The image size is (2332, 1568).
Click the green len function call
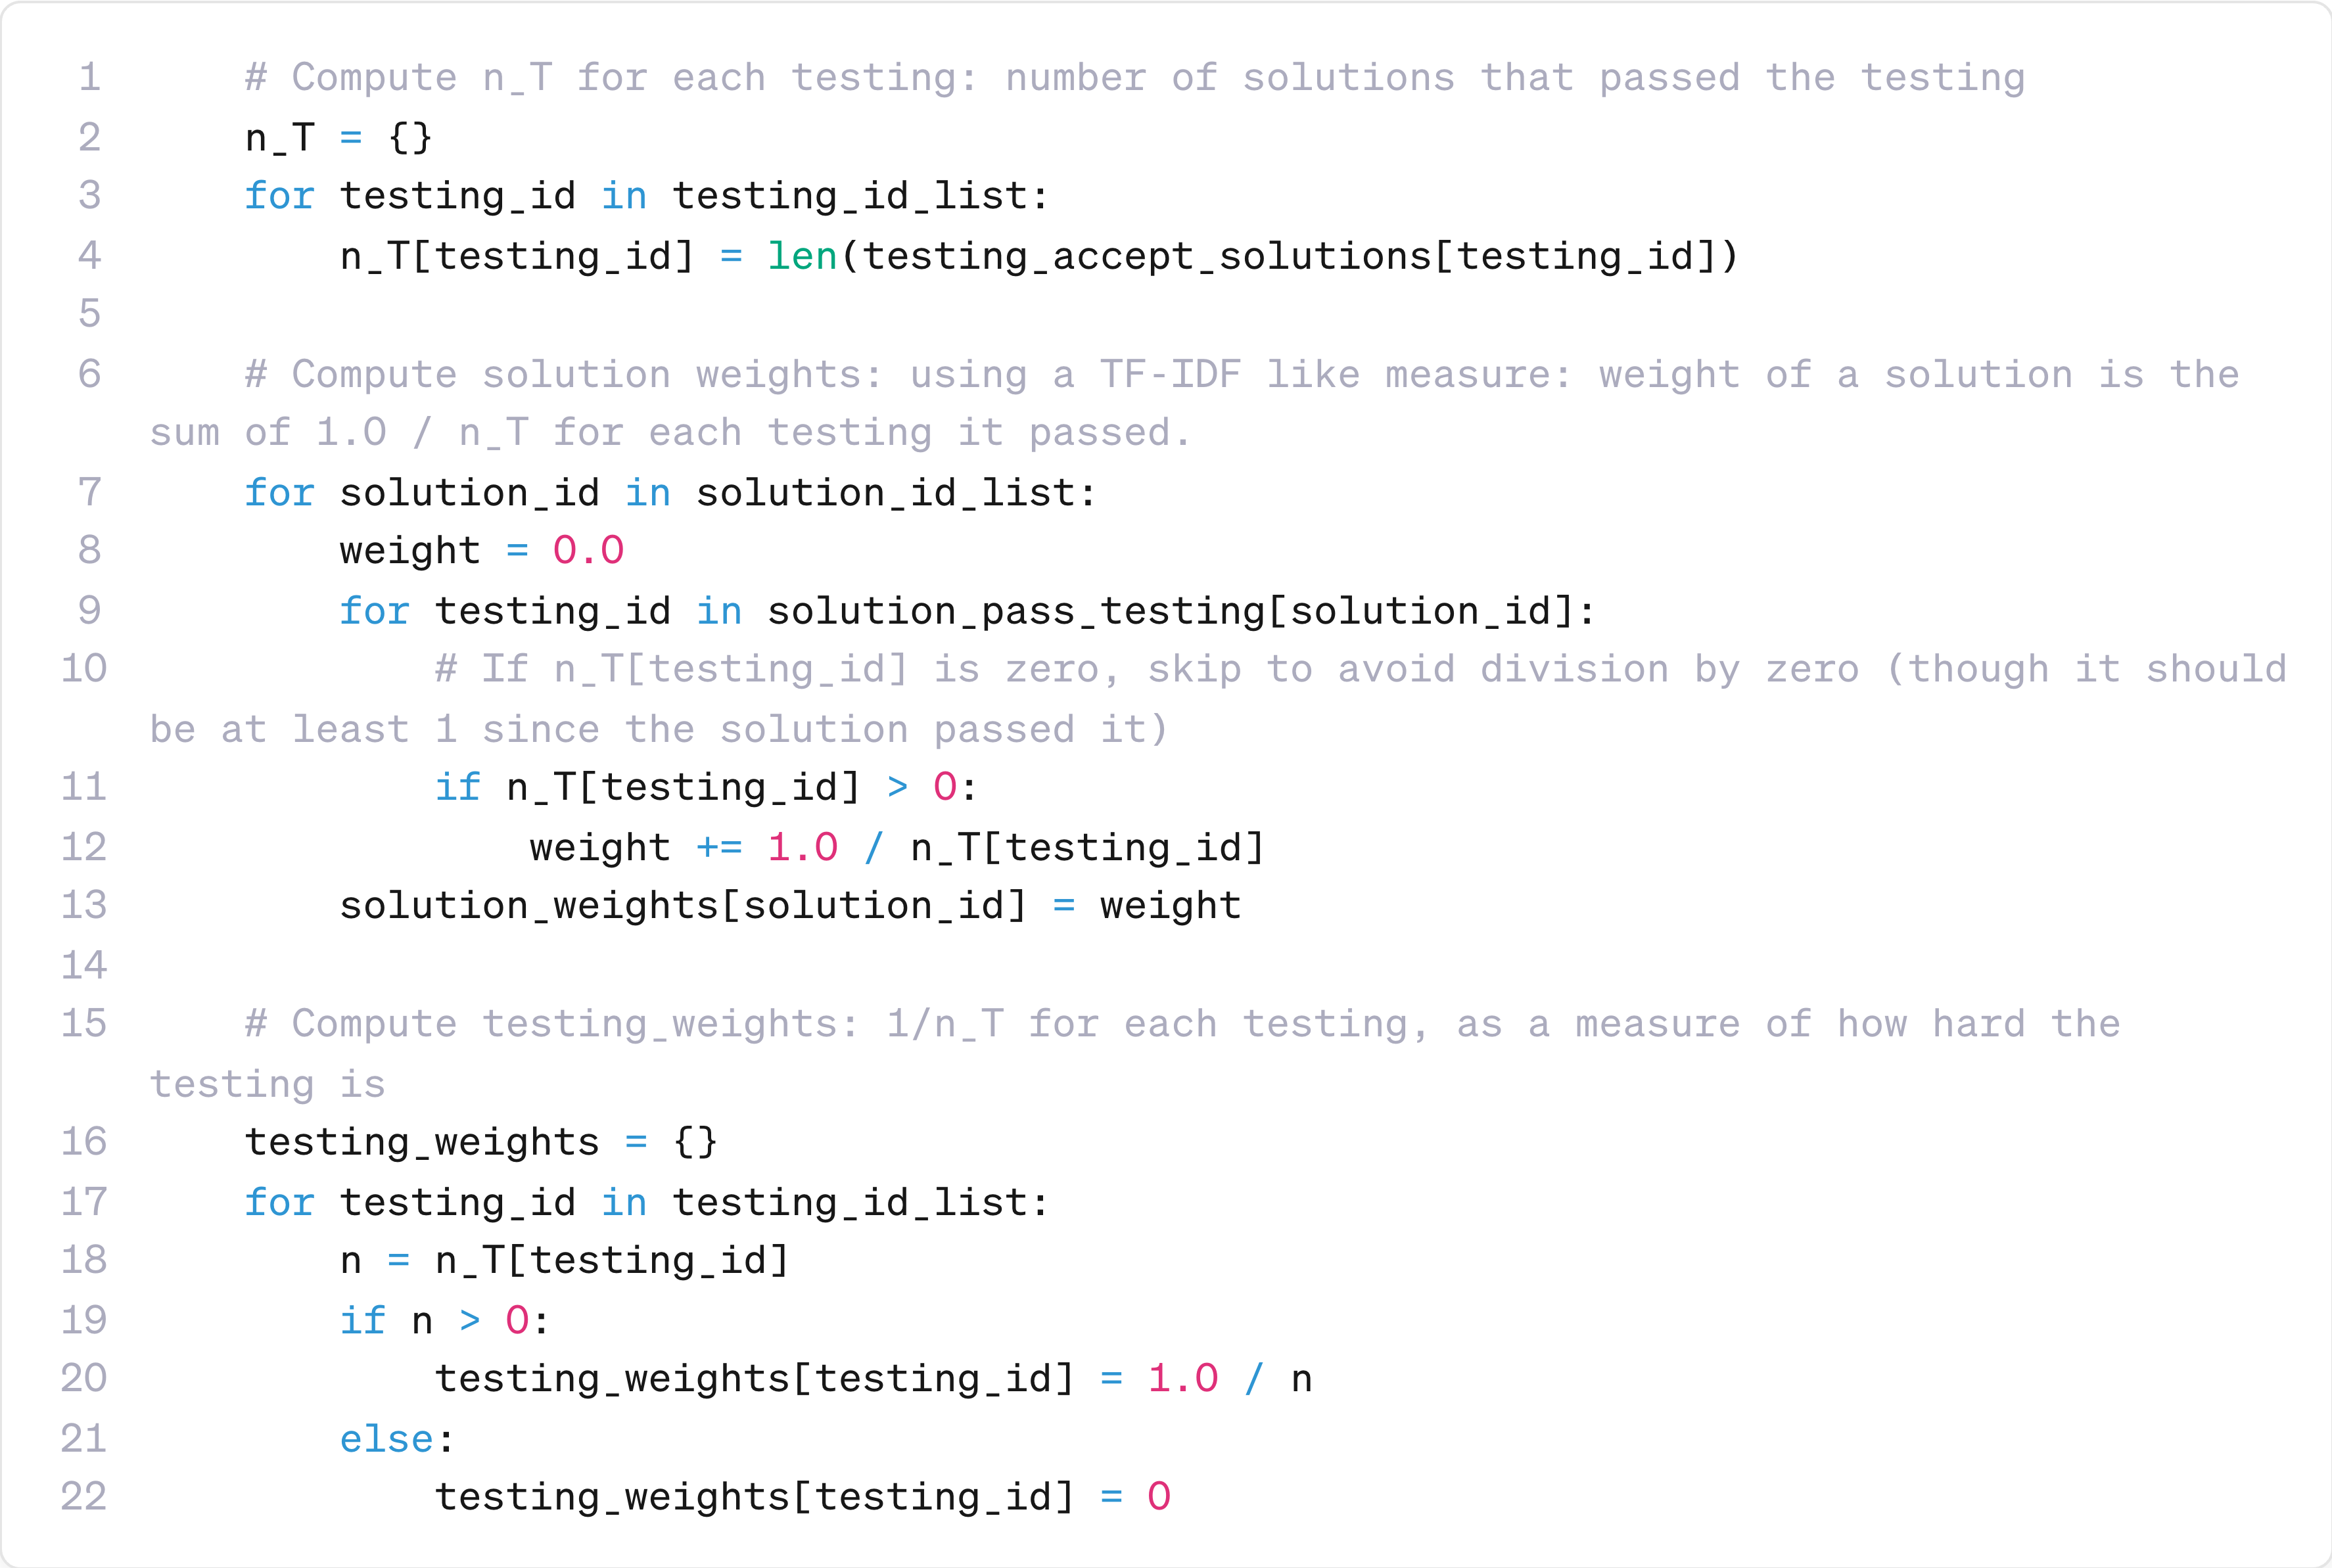[802, 256]
